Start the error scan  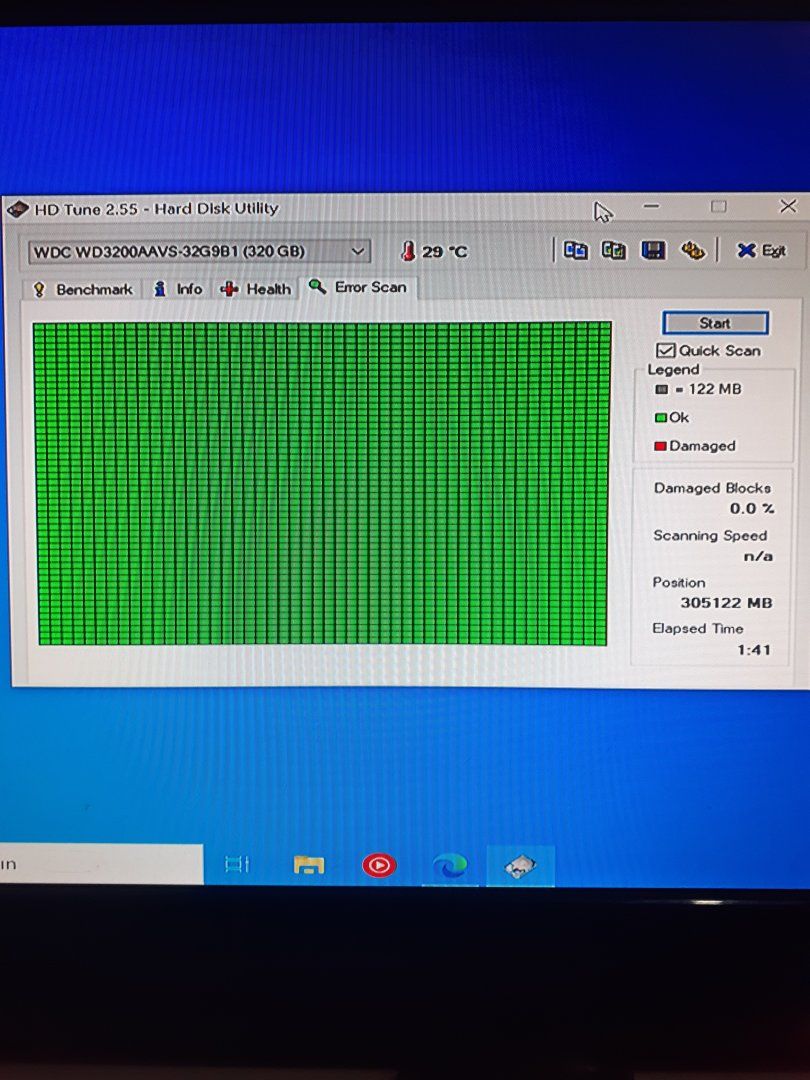coord(715,323)
